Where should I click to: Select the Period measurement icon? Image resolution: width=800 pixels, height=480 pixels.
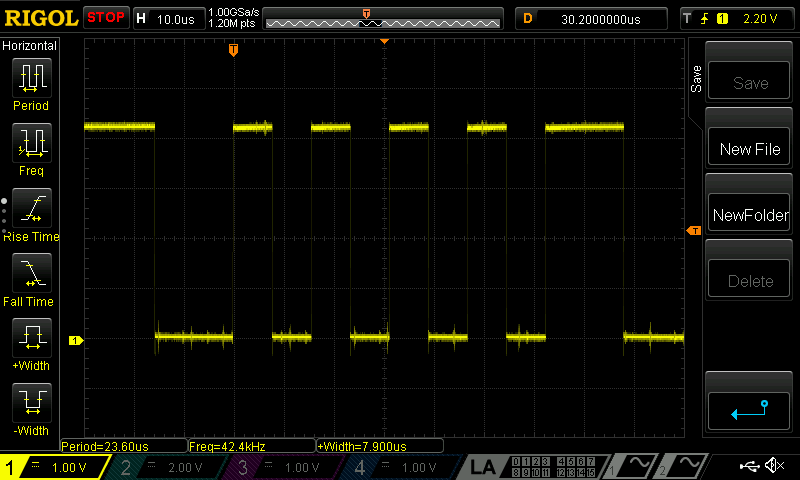coord(31,78)
